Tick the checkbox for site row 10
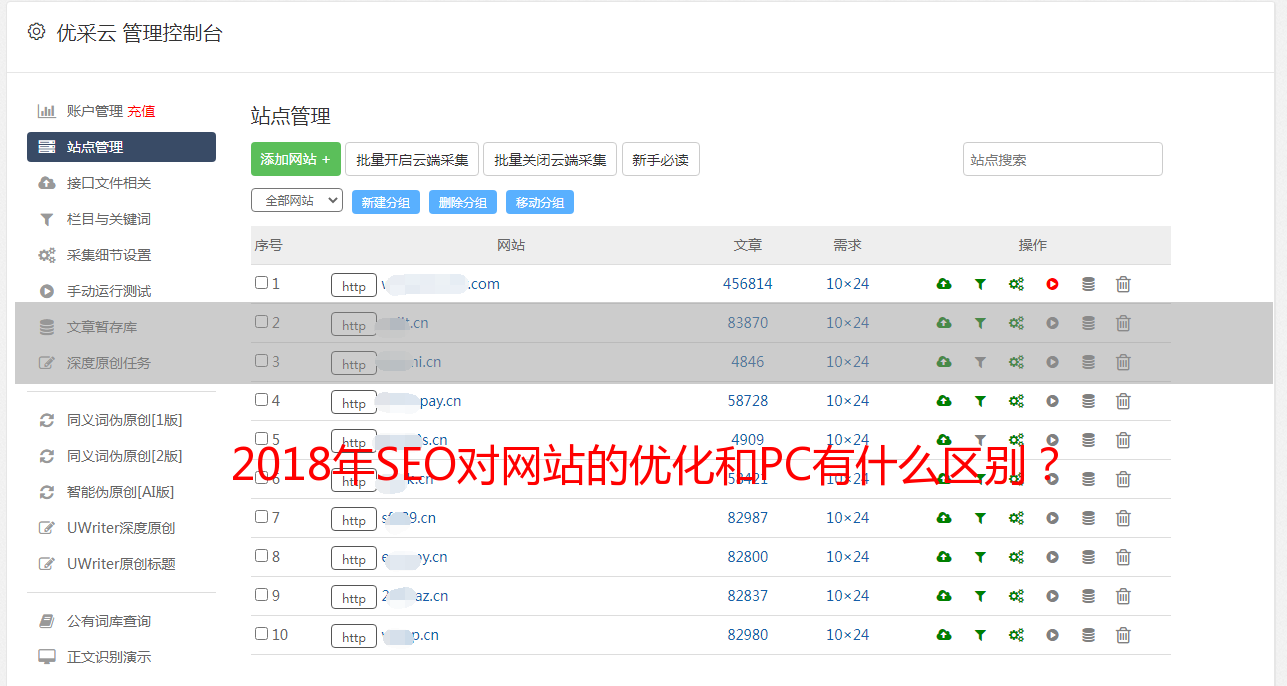 (x=261, y=634)
